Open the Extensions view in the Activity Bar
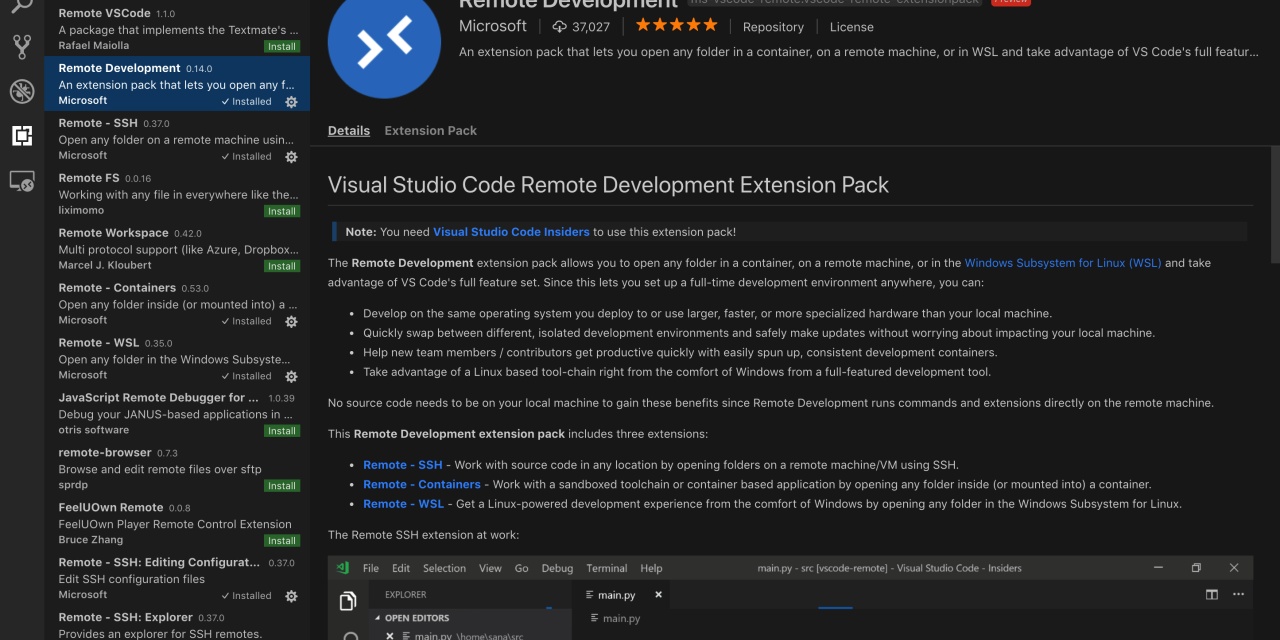This screenshot has width=1280, height=640. 22,135
